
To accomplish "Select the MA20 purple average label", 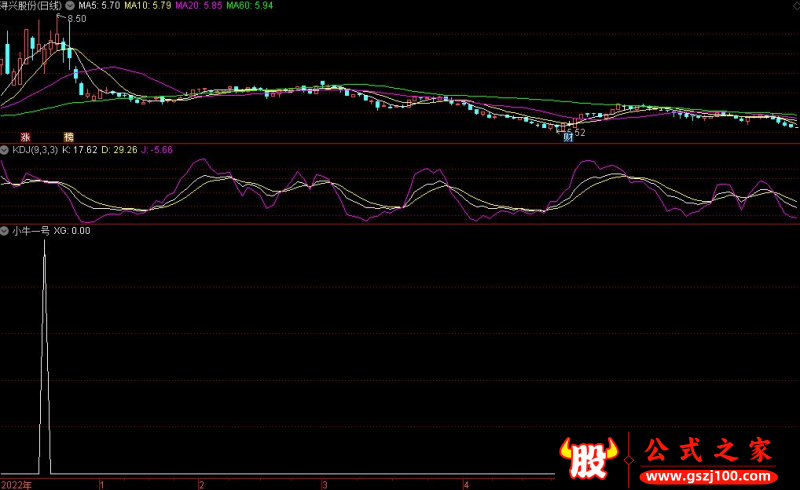I will pos(198,5).
